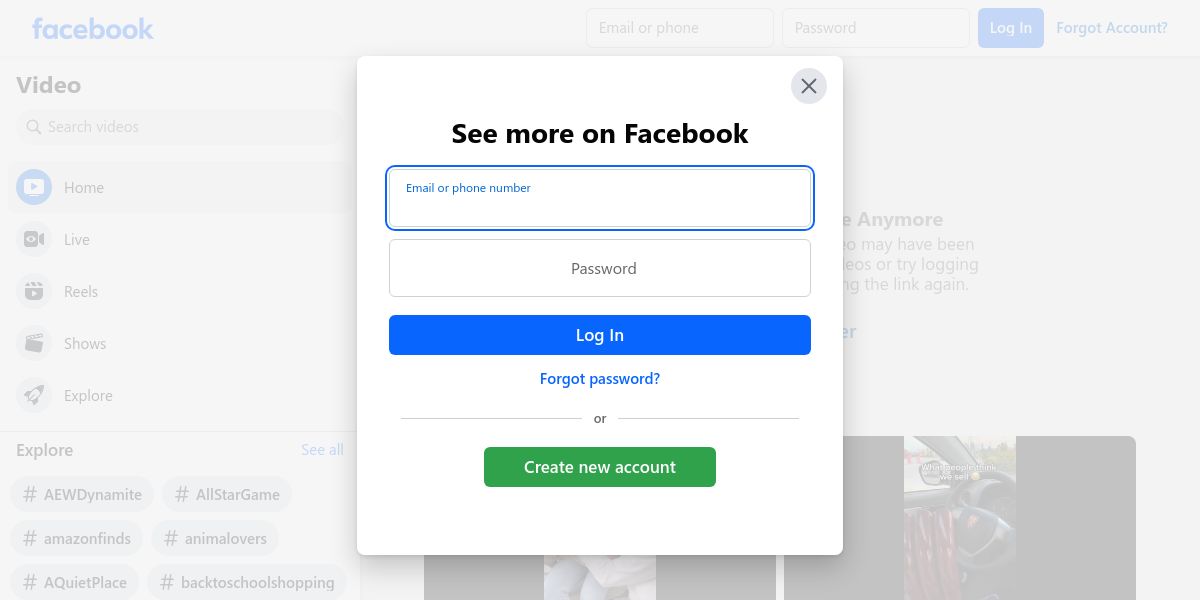Click See all next to Explore
The width and height of the screenshot is (1200, 600).
point(322,450)
